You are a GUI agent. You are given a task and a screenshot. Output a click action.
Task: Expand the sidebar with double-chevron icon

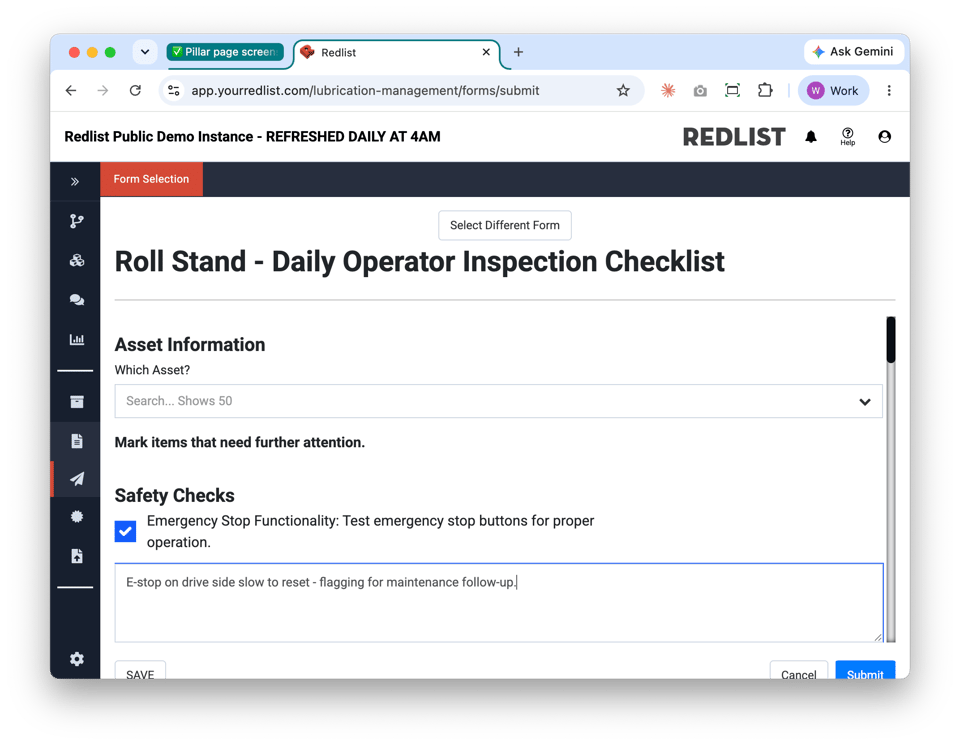coord(75,181)
